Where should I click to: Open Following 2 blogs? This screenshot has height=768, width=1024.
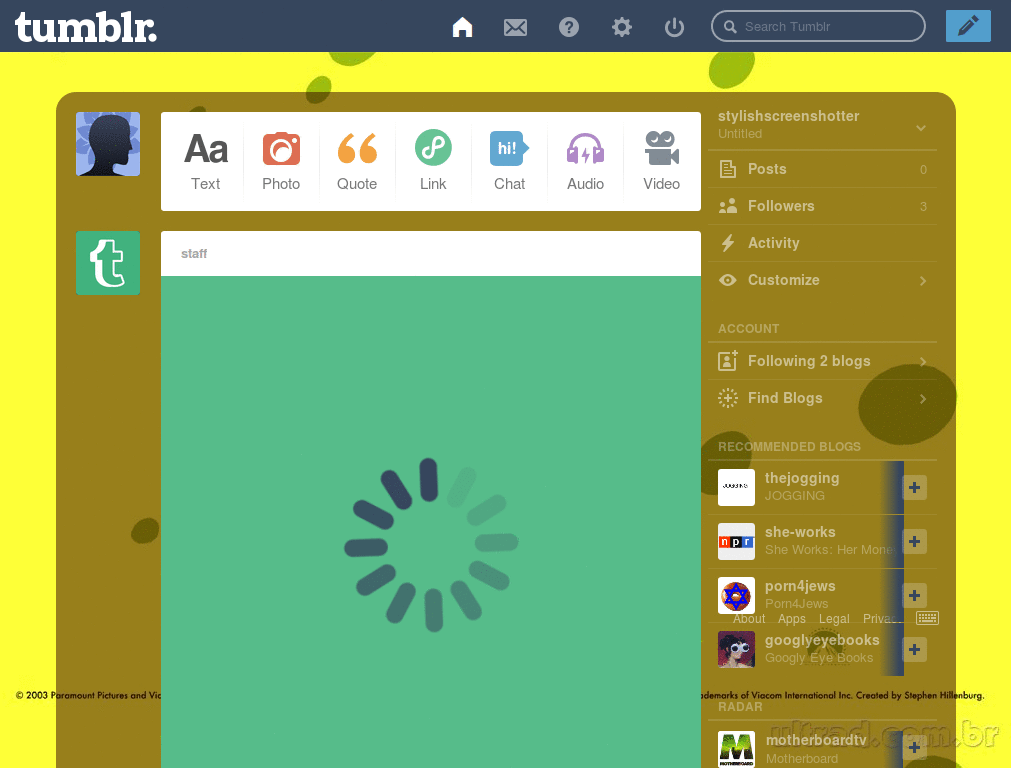point(822,361)
